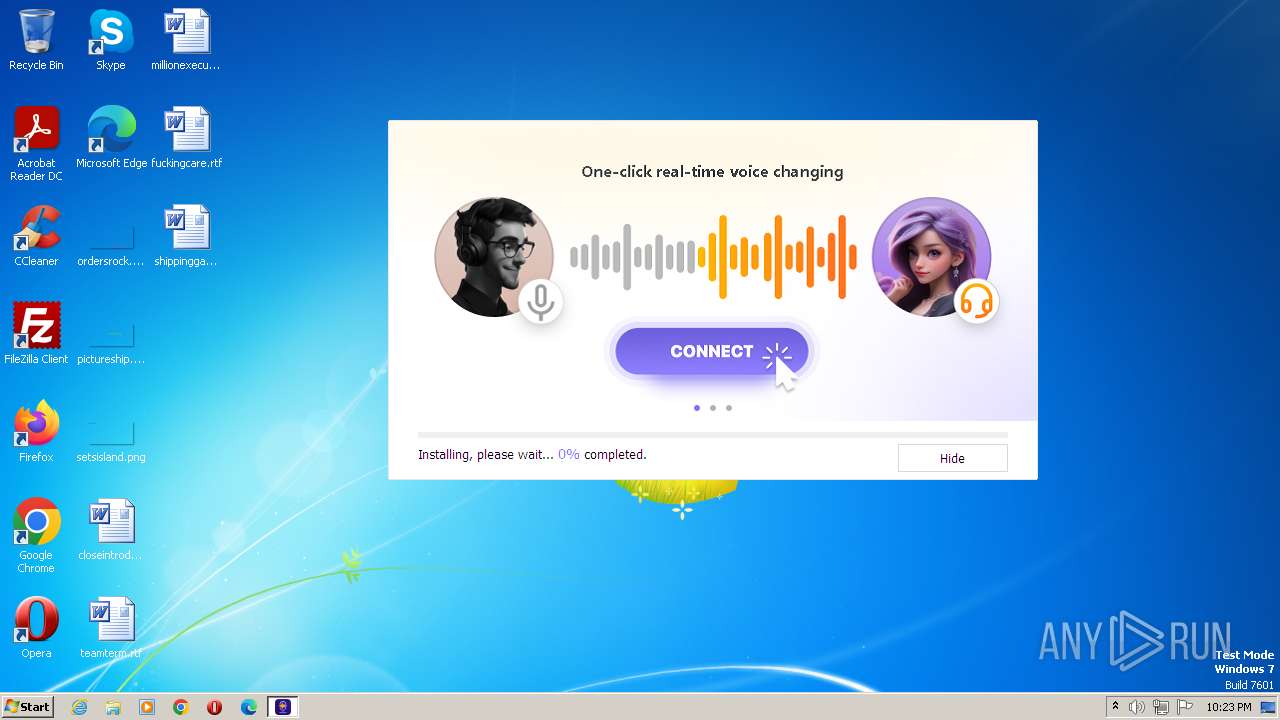Launch Edge from the taskbar

click(x=249, y=707)
